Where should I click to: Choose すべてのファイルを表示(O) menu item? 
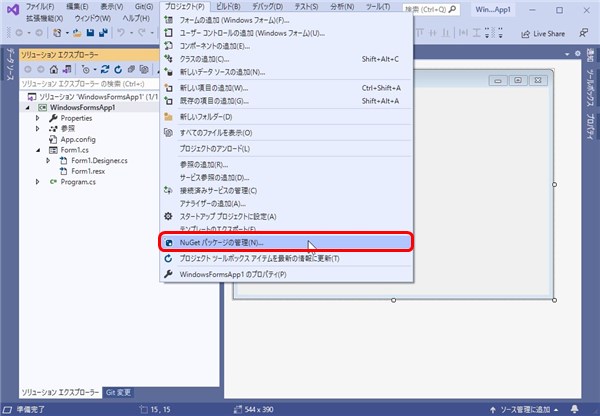tap(286, 133)
